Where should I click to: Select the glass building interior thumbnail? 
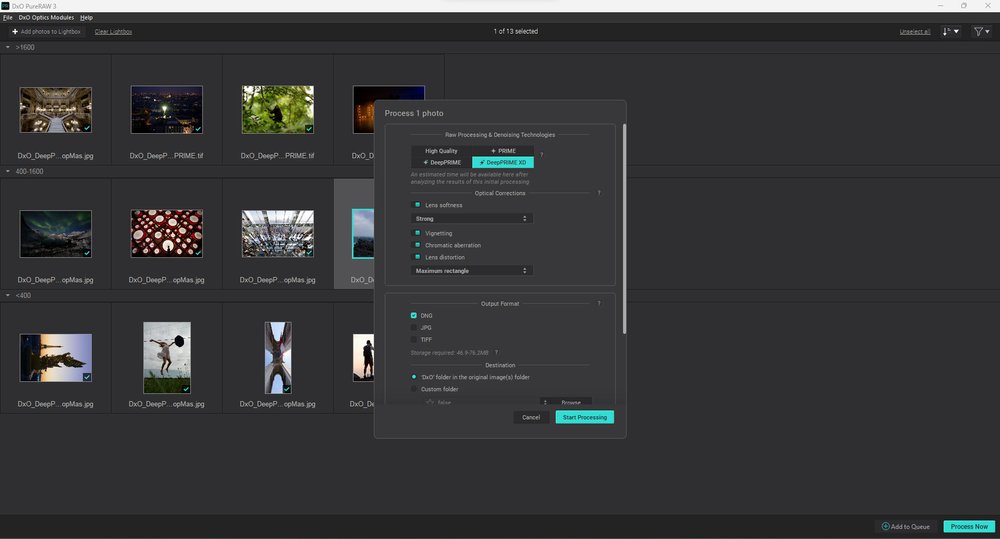click(x=277, y=233)
